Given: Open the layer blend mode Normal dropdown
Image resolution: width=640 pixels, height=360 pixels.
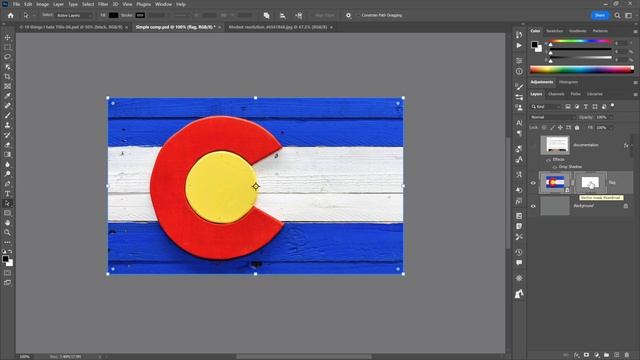Looking at the screenshot, I should click(x=553, y=117).
